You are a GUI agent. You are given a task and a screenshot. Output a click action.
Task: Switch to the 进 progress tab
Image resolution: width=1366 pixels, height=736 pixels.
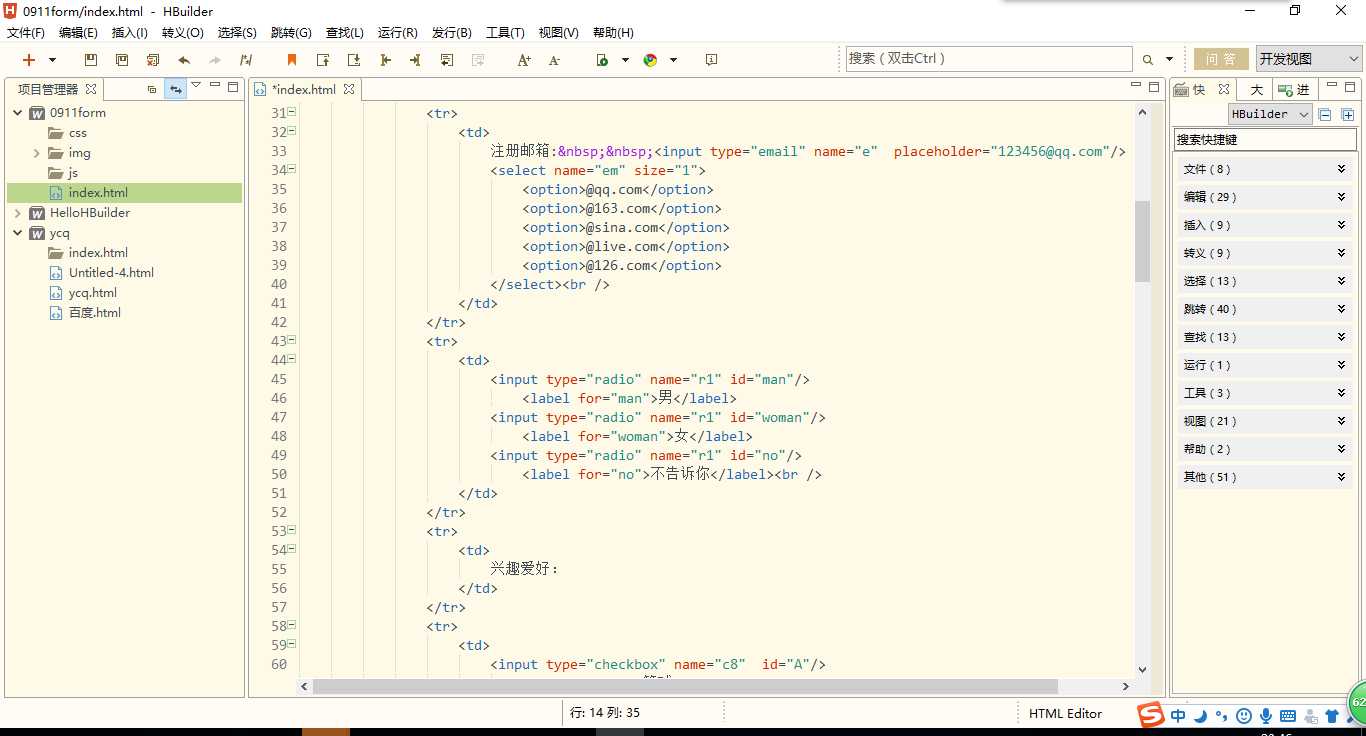[1296, 89]
